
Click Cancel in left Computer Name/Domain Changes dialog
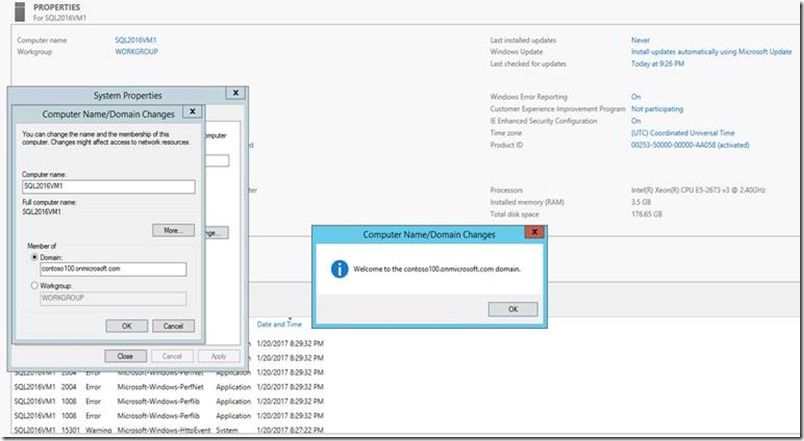173,326
